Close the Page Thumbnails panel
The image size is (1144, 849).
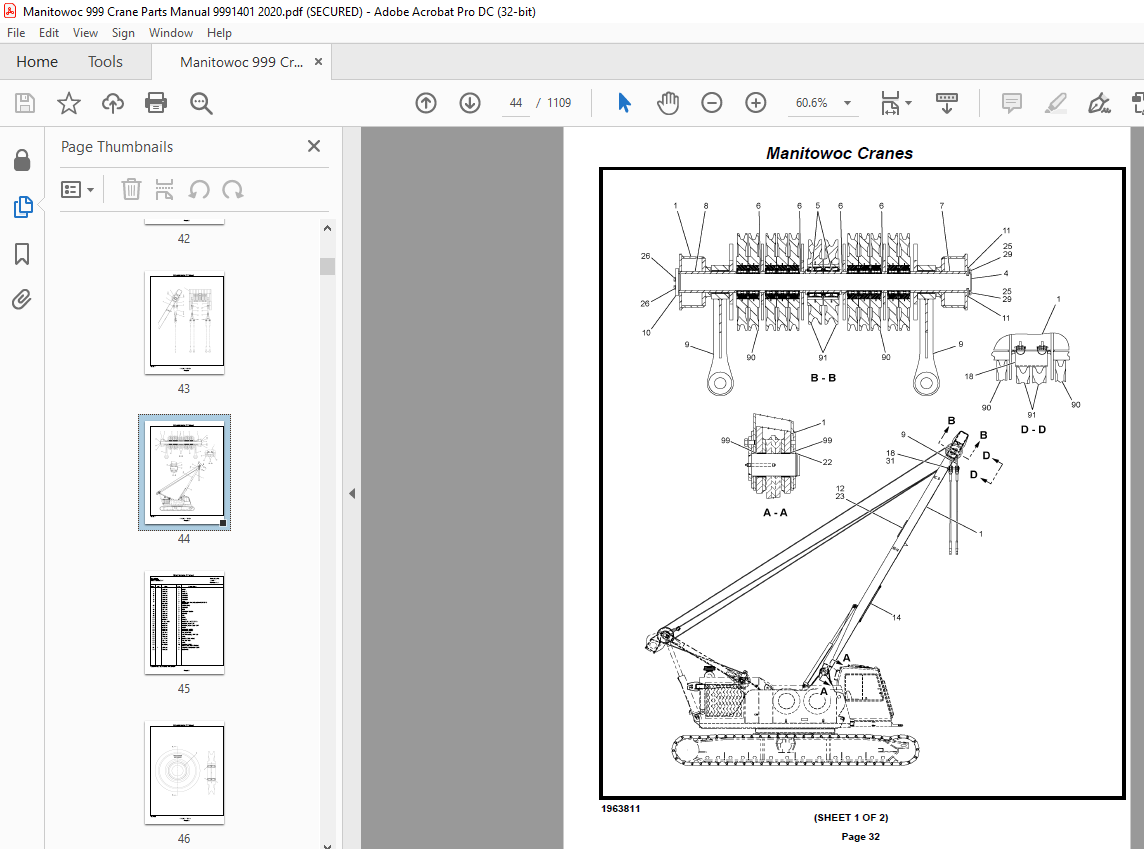pos(314,146)
